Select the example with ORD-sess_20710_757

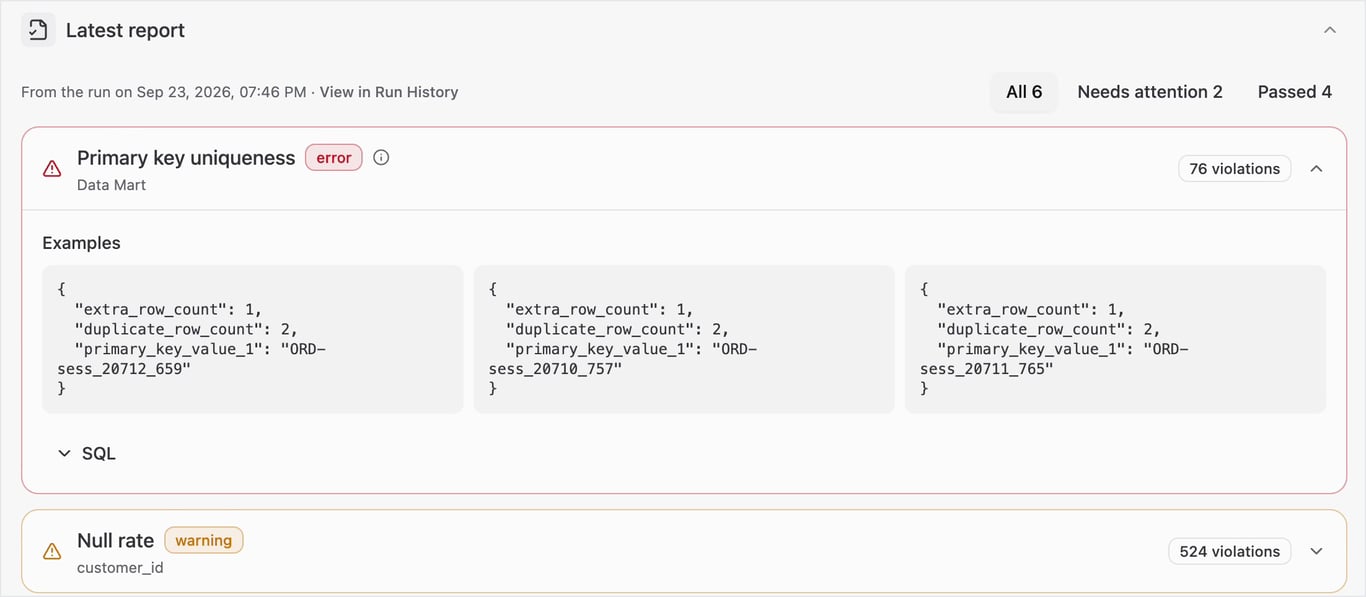[684, 339]
